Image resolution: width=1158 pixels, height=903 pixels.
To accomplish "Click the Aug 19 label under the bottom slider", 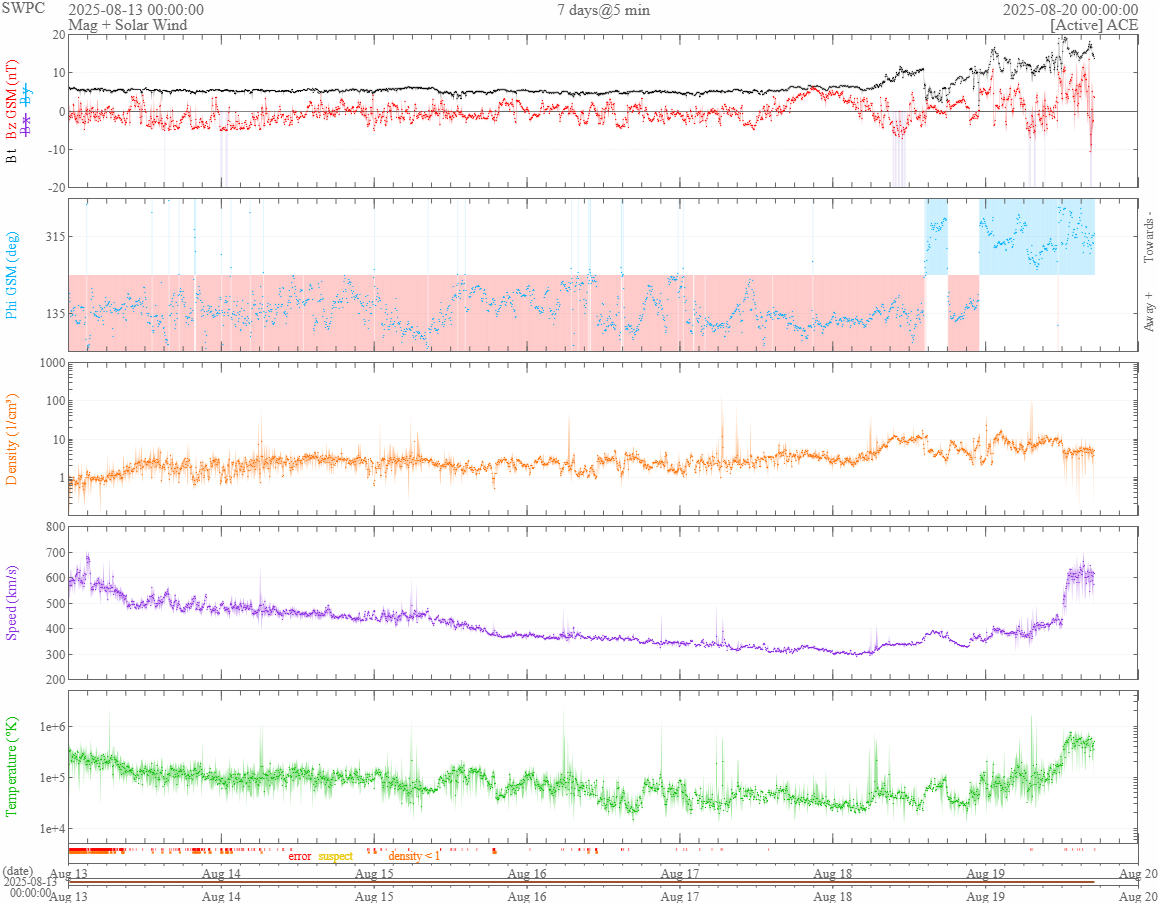I will pos(986,896).
